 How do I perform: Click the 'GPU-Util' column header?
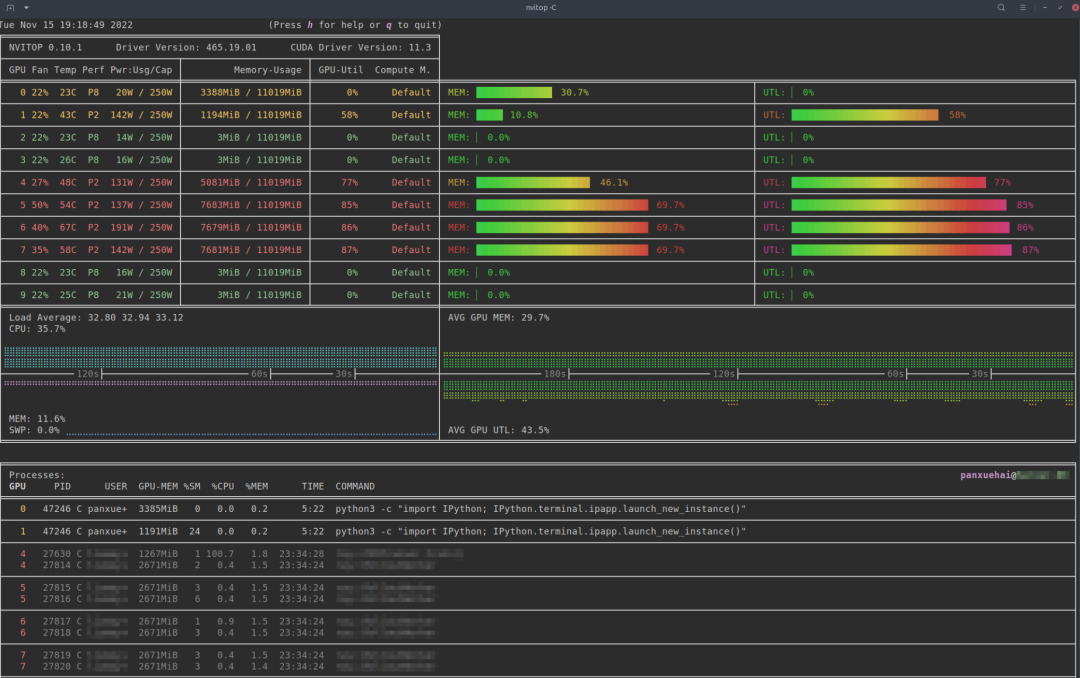point(340,70)
